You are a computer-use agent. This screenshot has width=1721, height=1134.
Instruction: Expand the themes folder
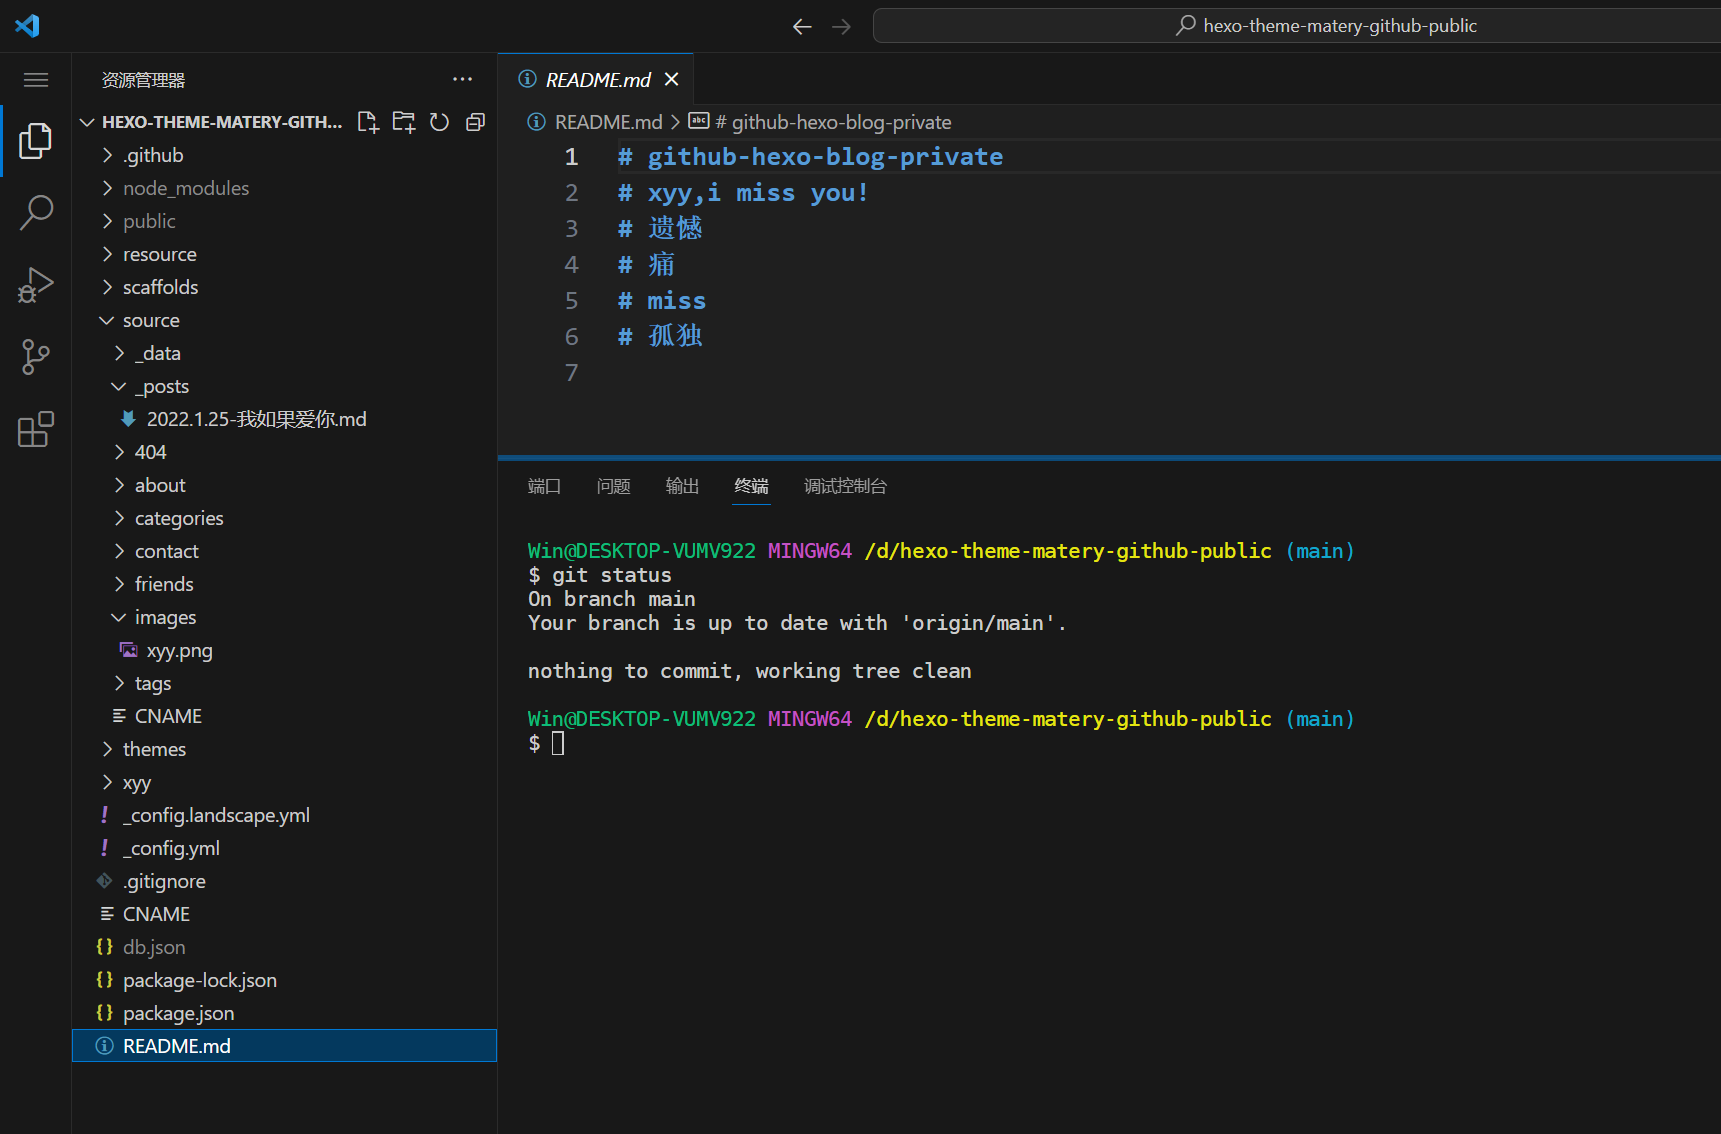coord(284,749)
